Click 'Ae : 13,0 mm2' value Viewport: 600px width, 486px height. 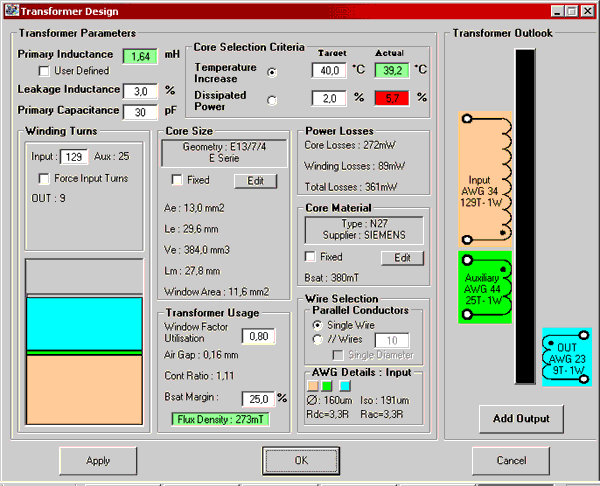[x=194, y=208]
